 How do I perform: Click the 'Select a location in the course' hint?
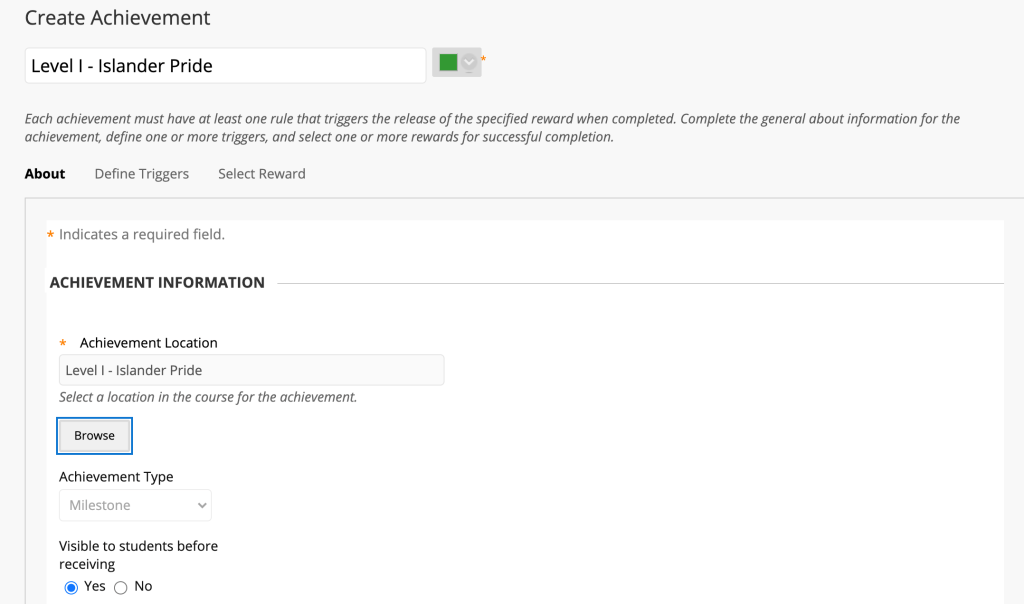tap(208, 397)
